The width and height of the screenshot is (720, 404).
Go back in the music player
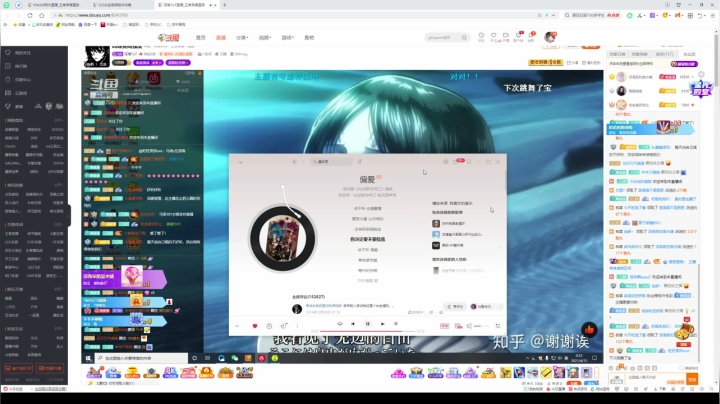click(x=294, y=162)
